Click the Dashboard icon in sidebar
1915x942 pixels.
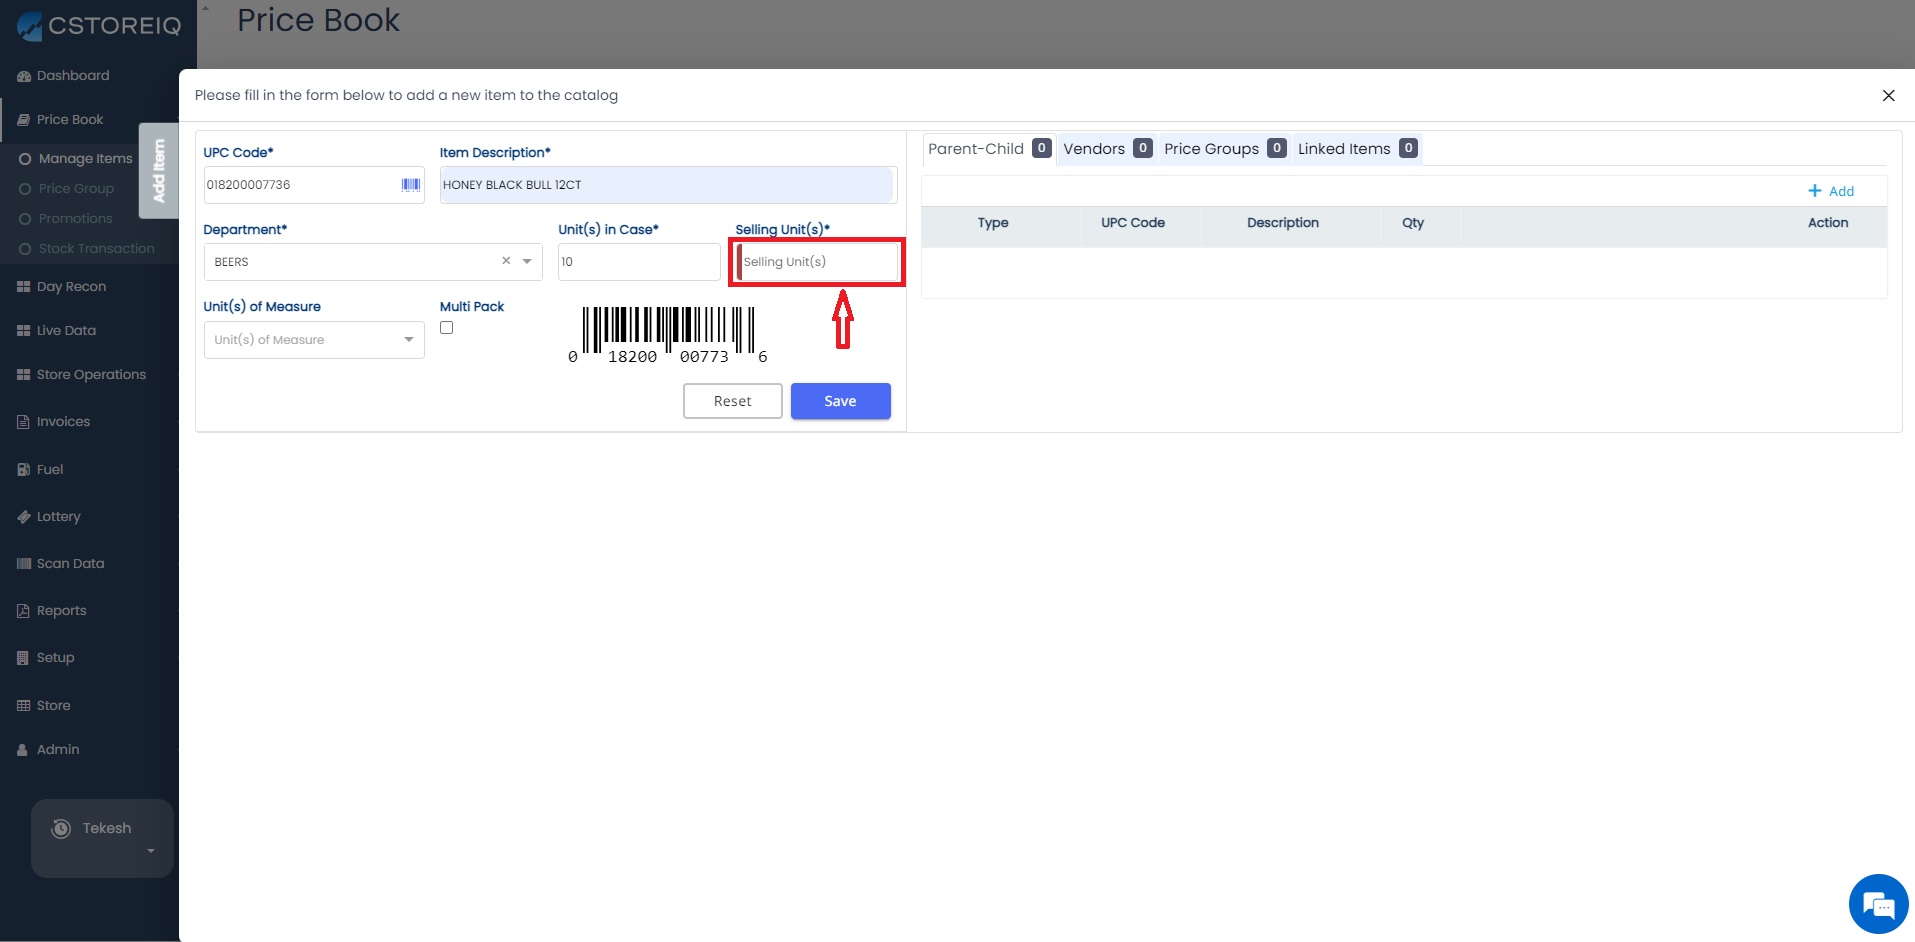(x=23, y=76)
